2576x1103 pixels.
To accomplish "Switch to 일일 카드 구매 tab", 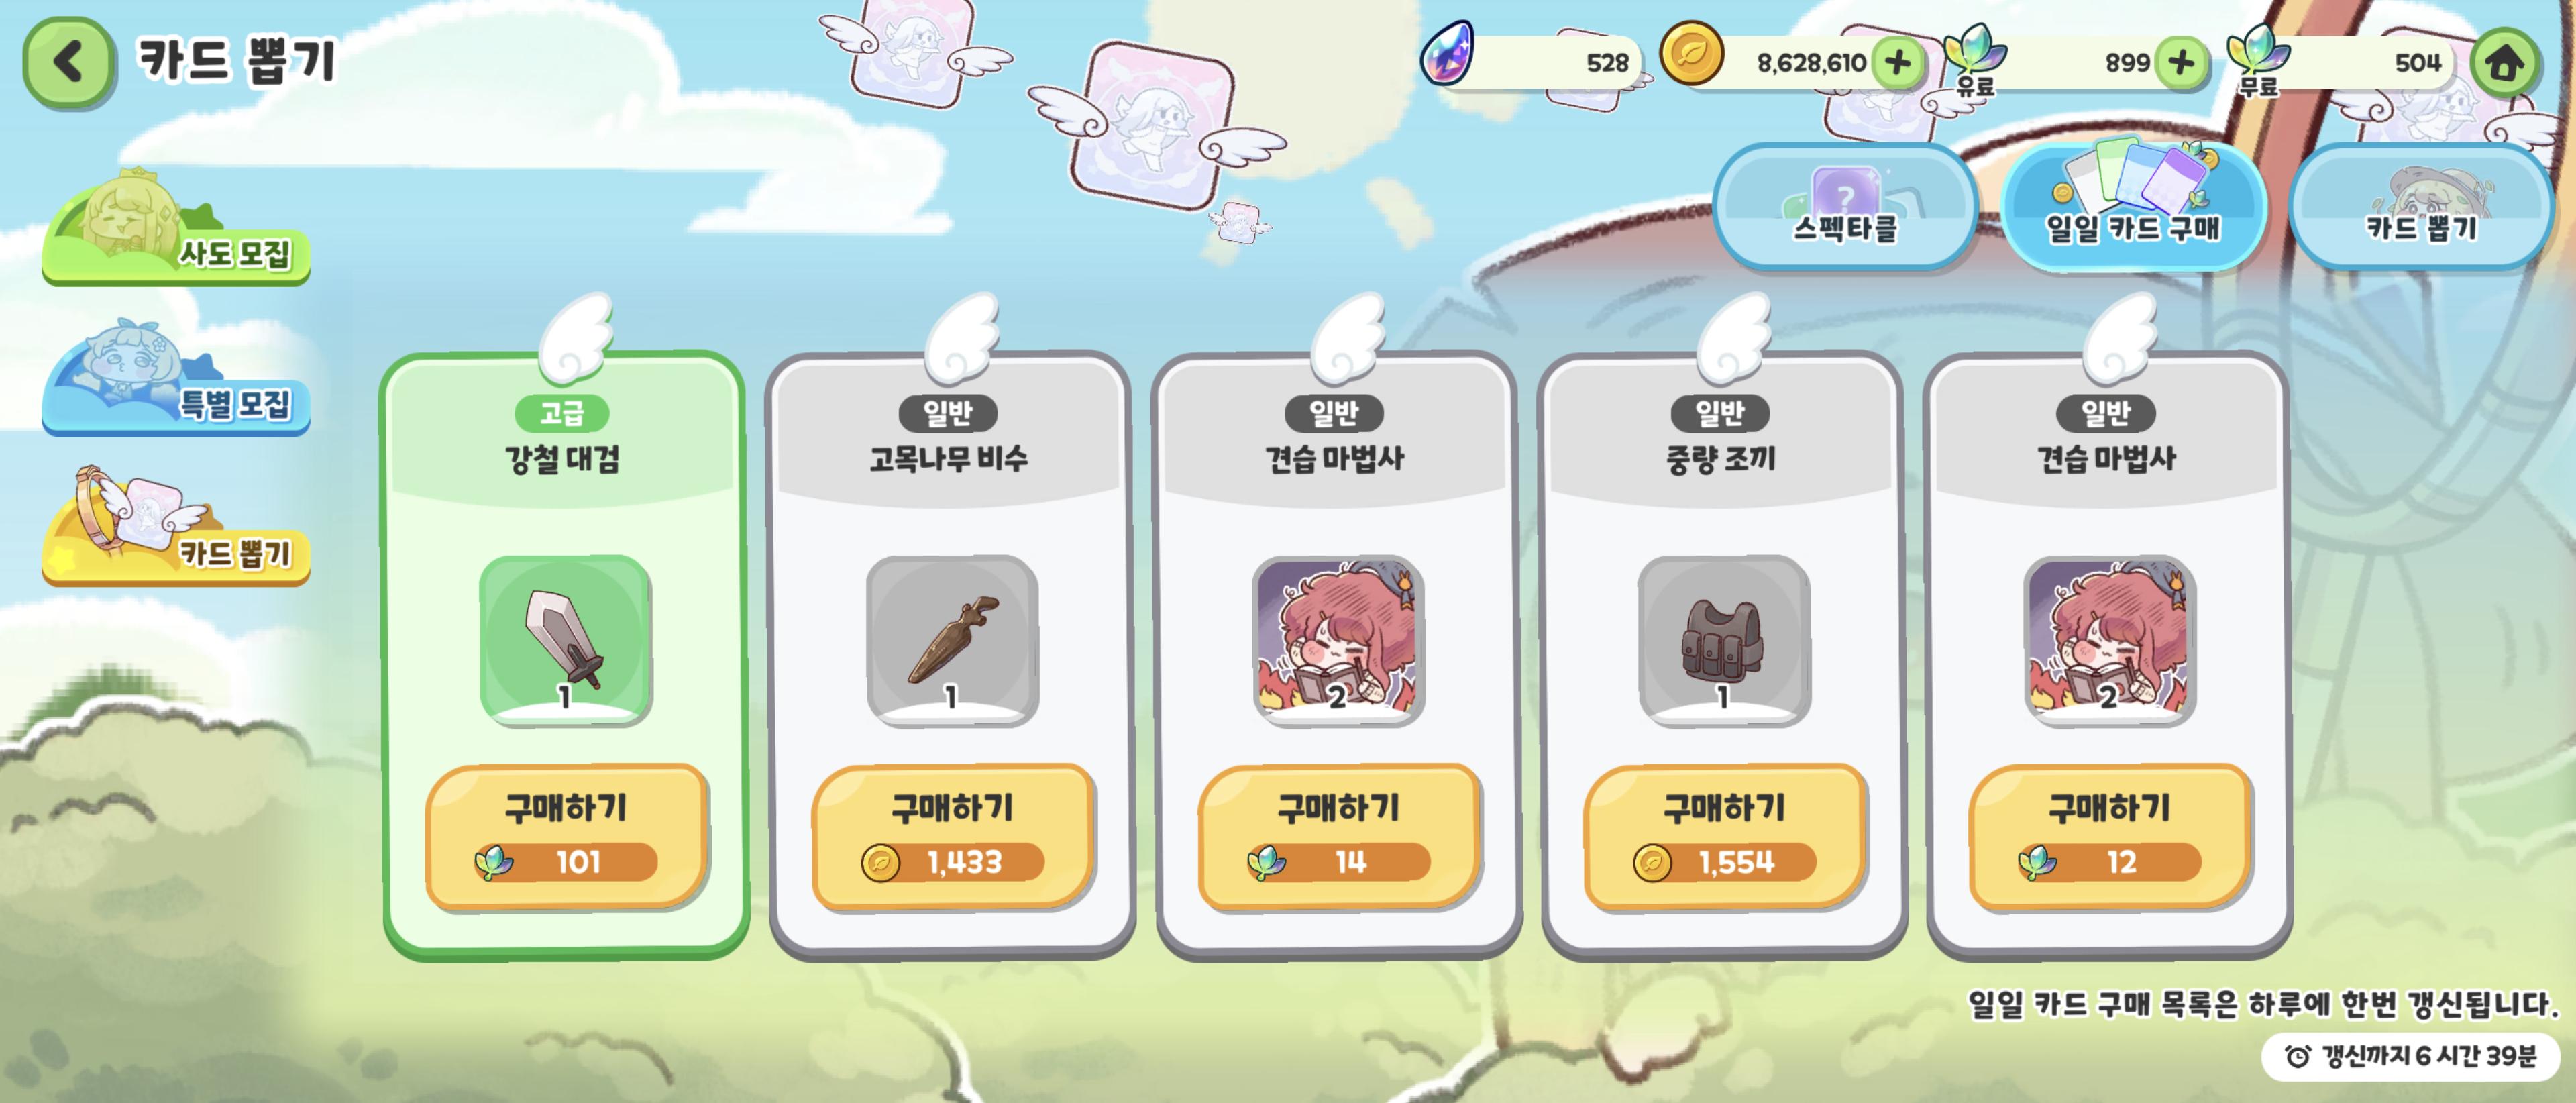I will [x=2133, y=206].
